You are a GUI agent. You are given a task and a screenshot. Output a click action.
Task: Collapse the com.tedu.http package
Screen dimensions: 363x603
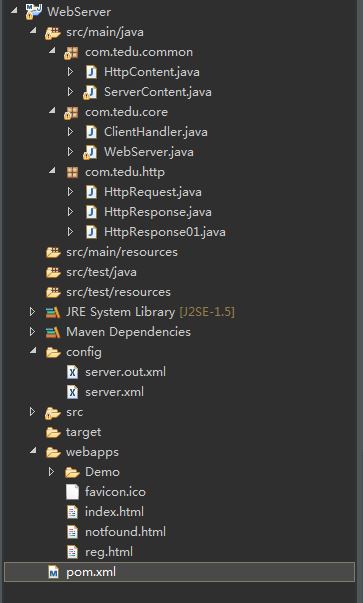tap(52, 170)
